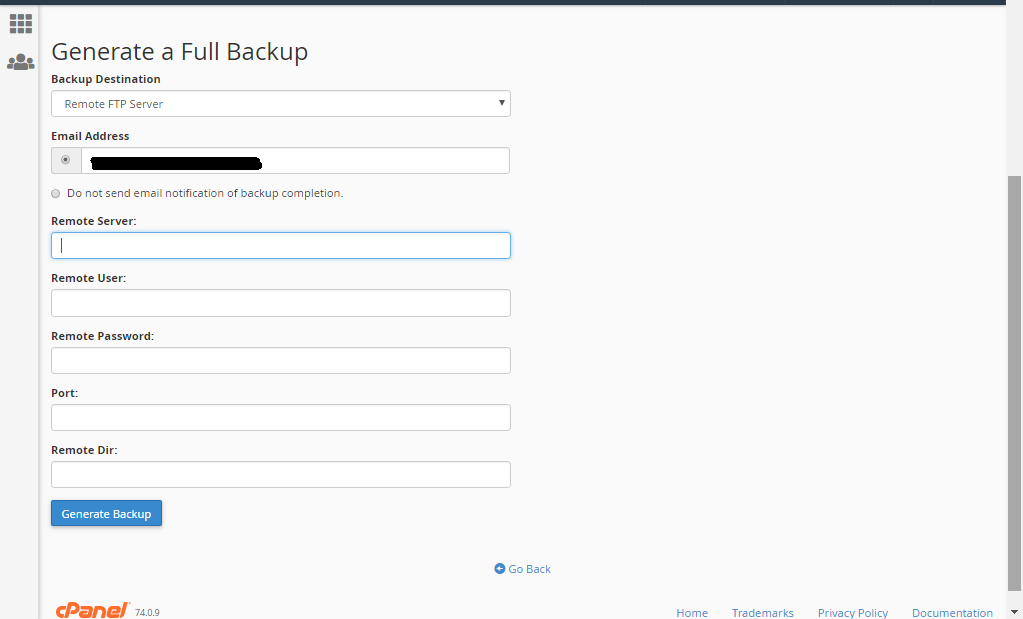Click the scrollbar down arrow
Image resolution: width=1023 pixels, height=619 pixels.
click(1015, 612)
